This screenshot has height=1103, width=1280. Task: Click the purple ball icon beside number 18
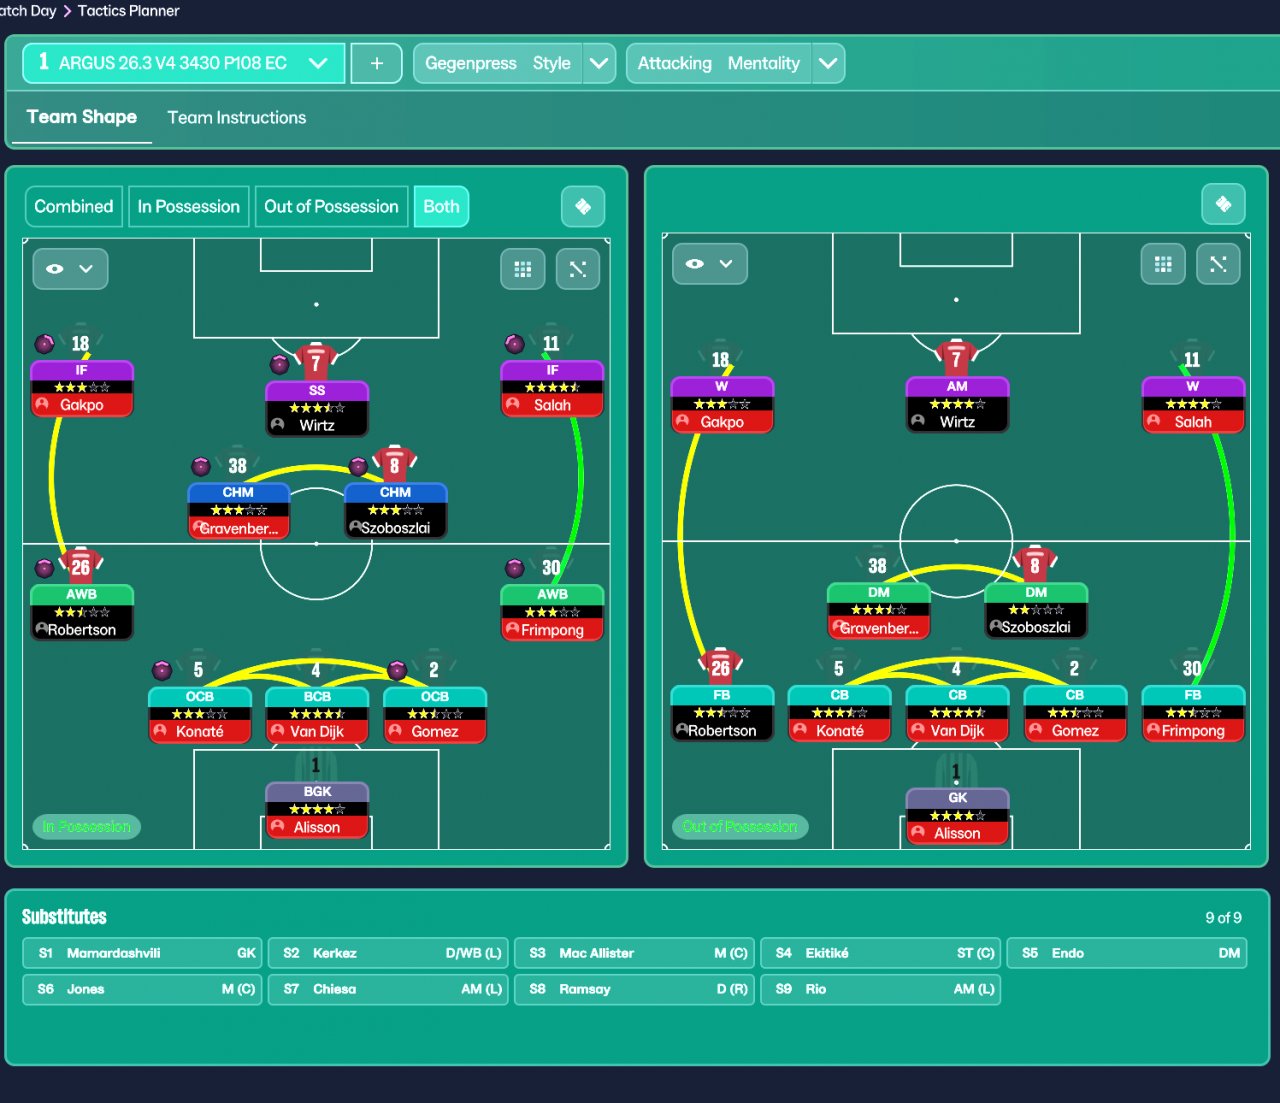(x=44, y=344)
